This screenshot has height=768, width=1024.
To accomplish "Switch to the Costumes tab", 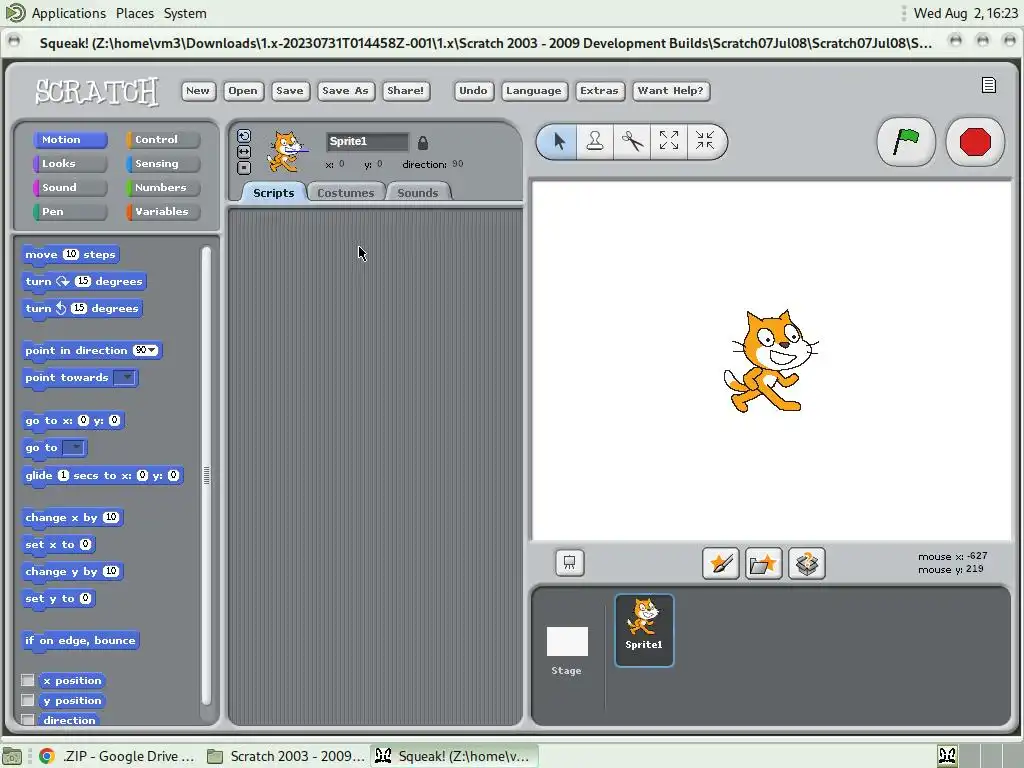I will click(x=345, y=193).
